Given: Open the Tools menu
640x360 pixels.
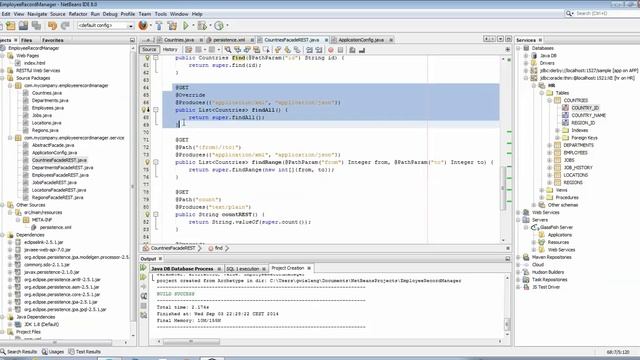Looking at the screenshot, I should tap(160, 14).
